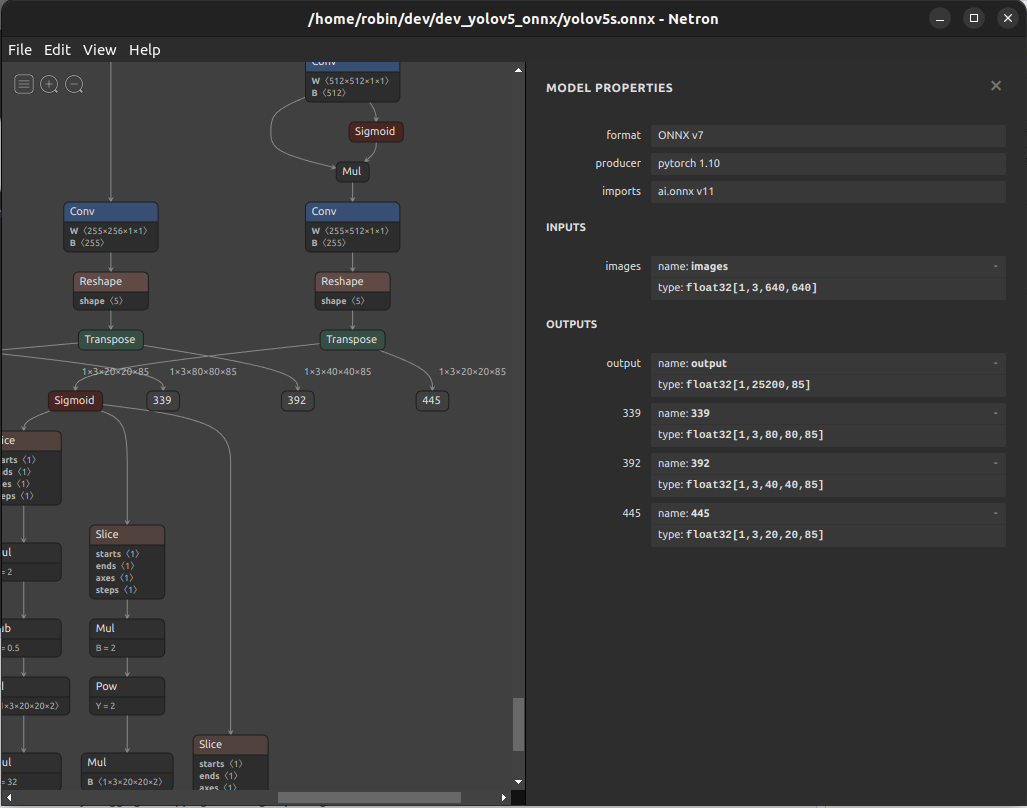Collapse the 445 output entry

click(x=996, y=513)
